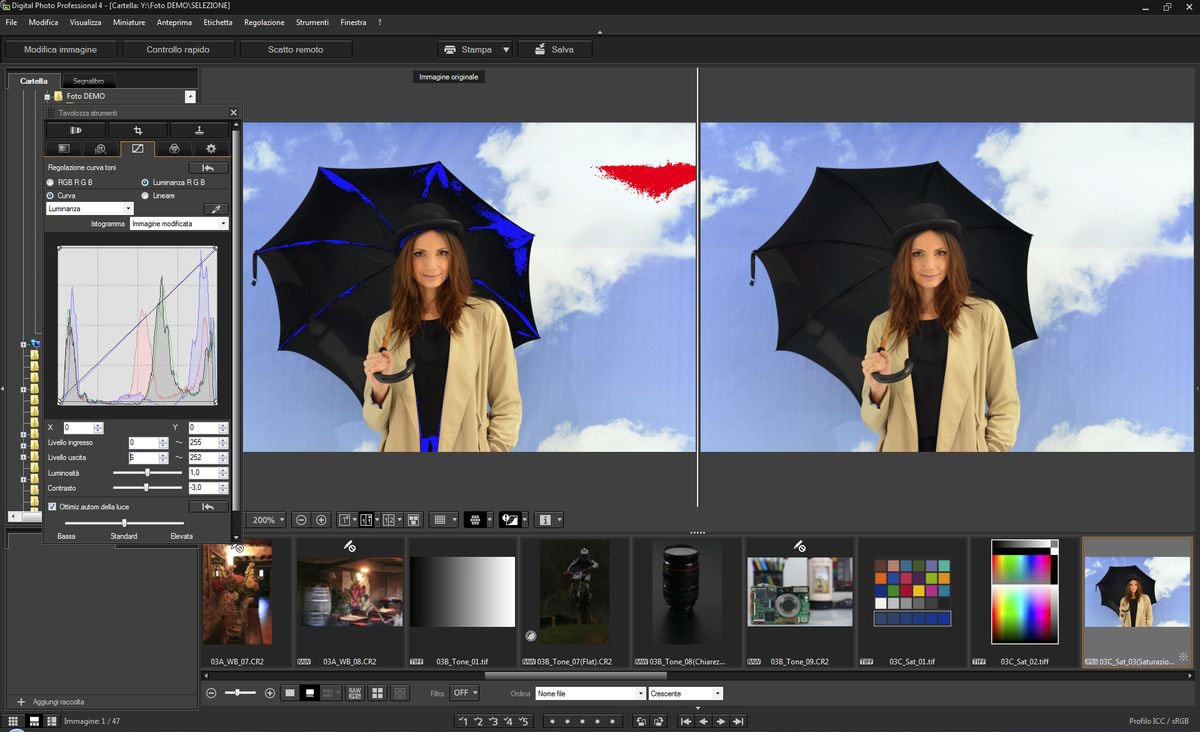Screen dimensions: 1200x732
Task: Click the Controllo rapido button
Action: click(178, 49)
